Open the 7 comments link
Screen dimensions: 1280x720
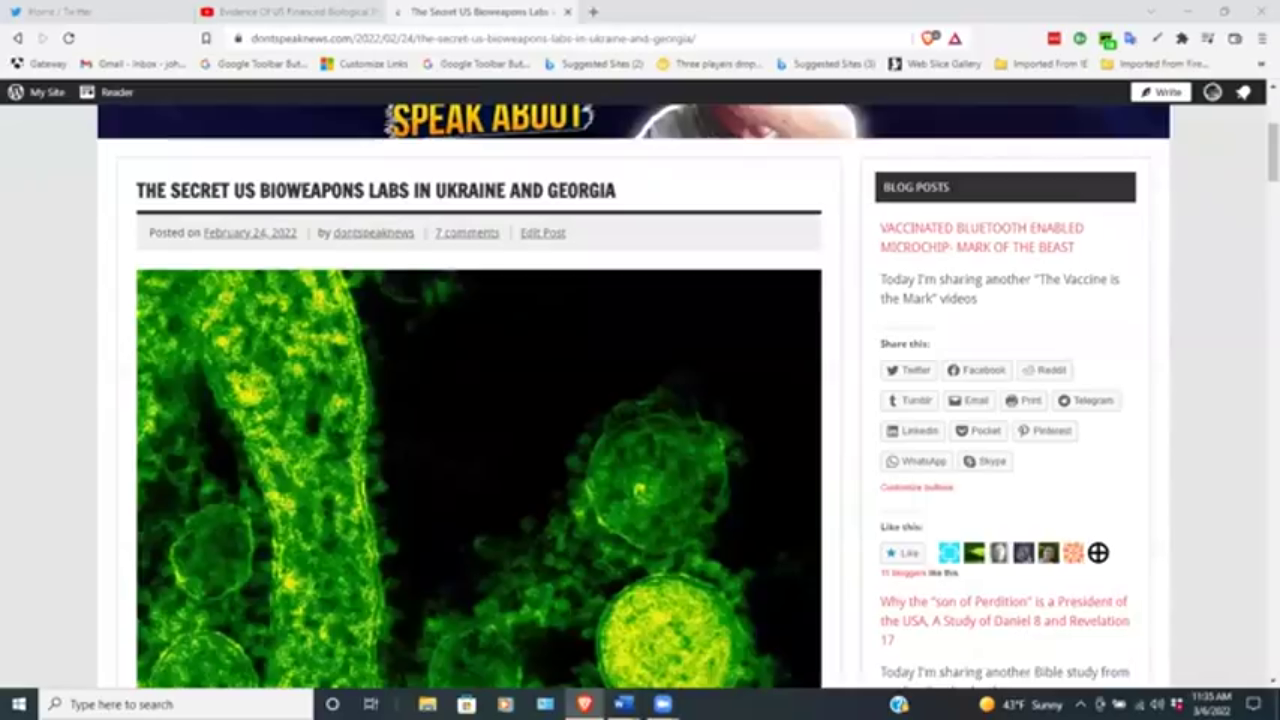click(466, 233)
